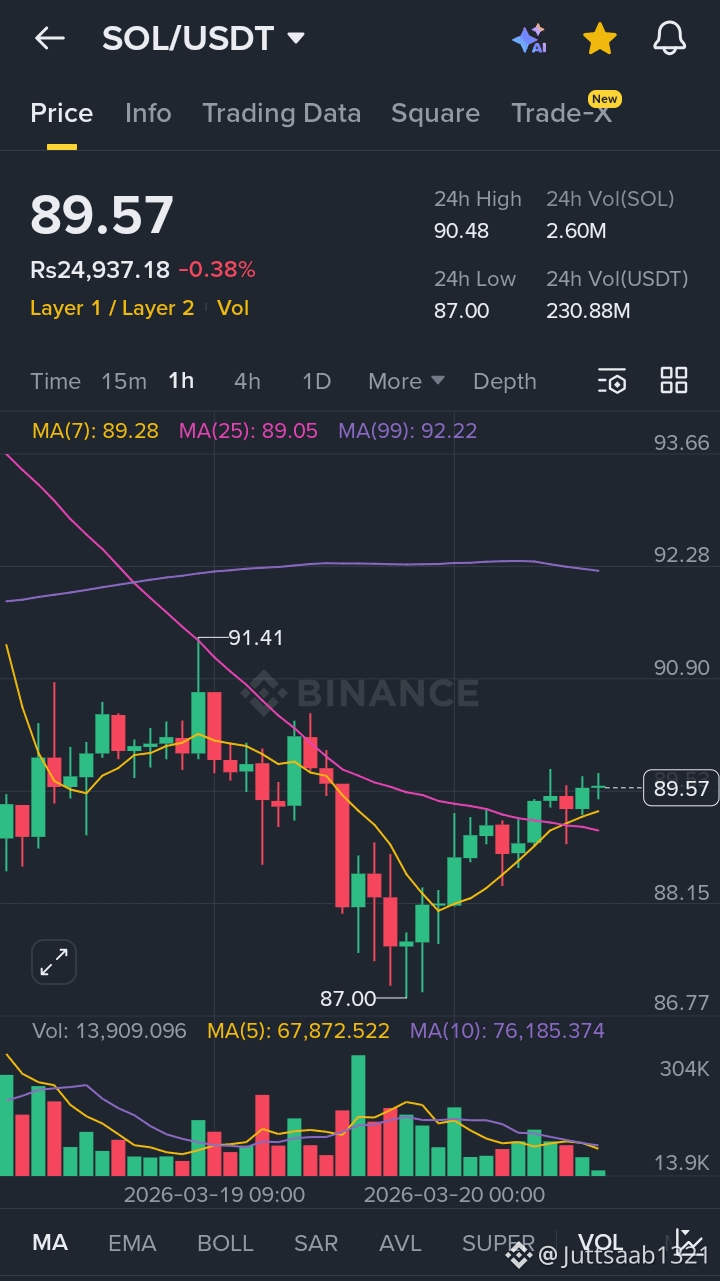This screenshot has width=720, height=1281.
Task: Tap the MA(7): 89.28 label
Action: pos(95,431)
